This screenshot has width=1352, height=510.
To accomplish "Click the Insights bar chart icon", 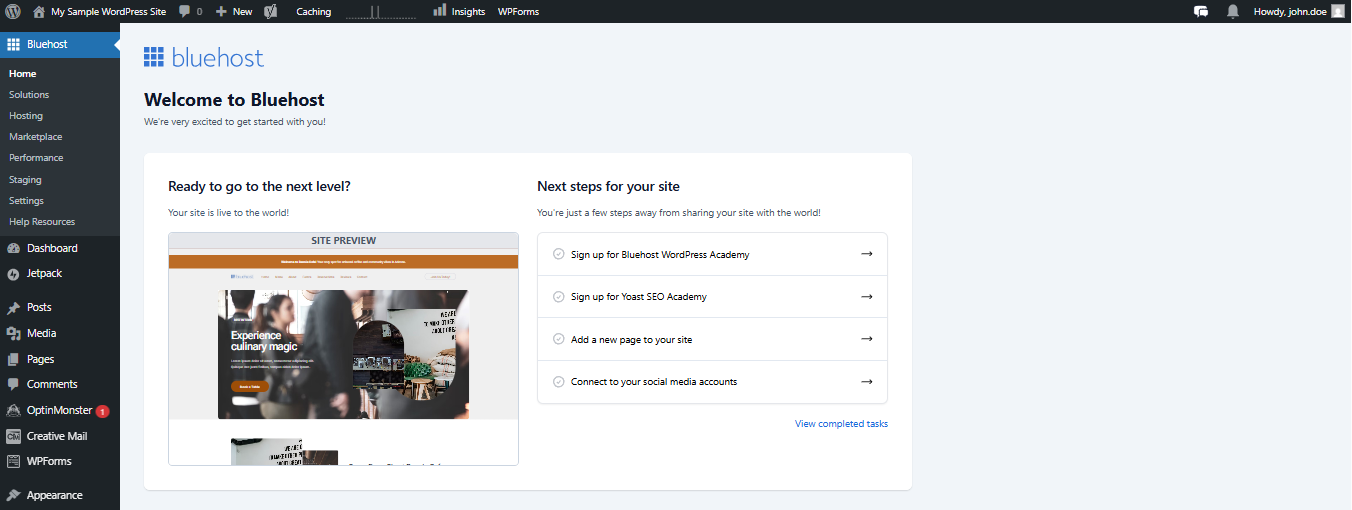I will click(x=440, y=10).
